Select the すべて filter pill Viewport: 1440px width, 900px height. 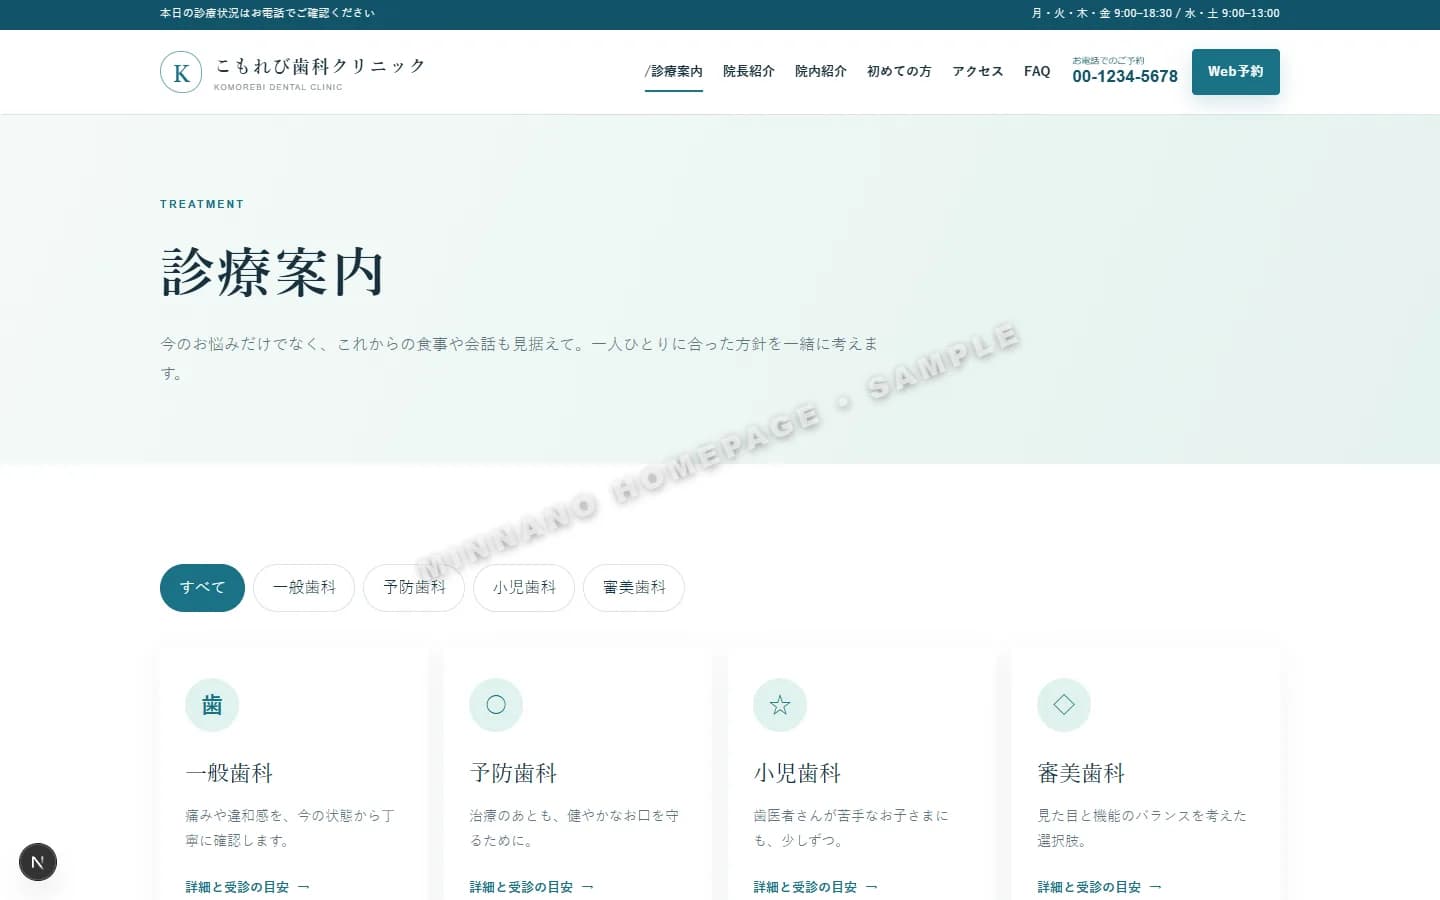pos(202,588)
